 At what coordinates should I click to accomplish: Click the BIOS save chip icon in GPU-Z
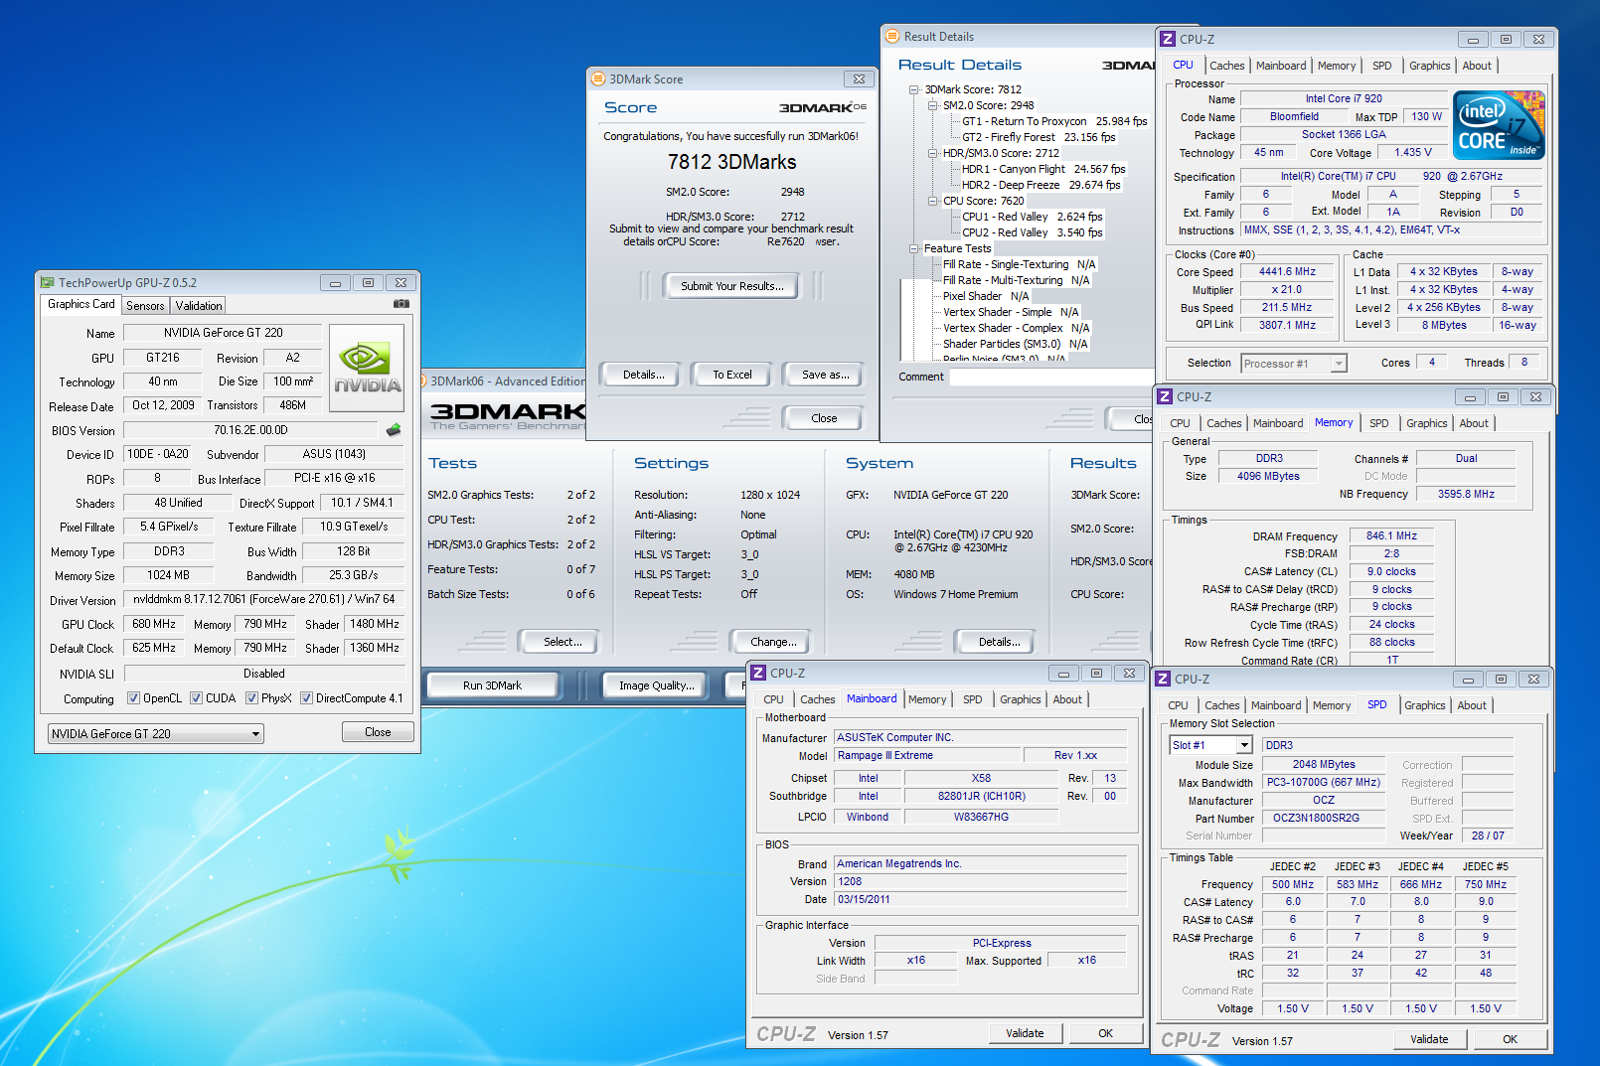(393, 430)
